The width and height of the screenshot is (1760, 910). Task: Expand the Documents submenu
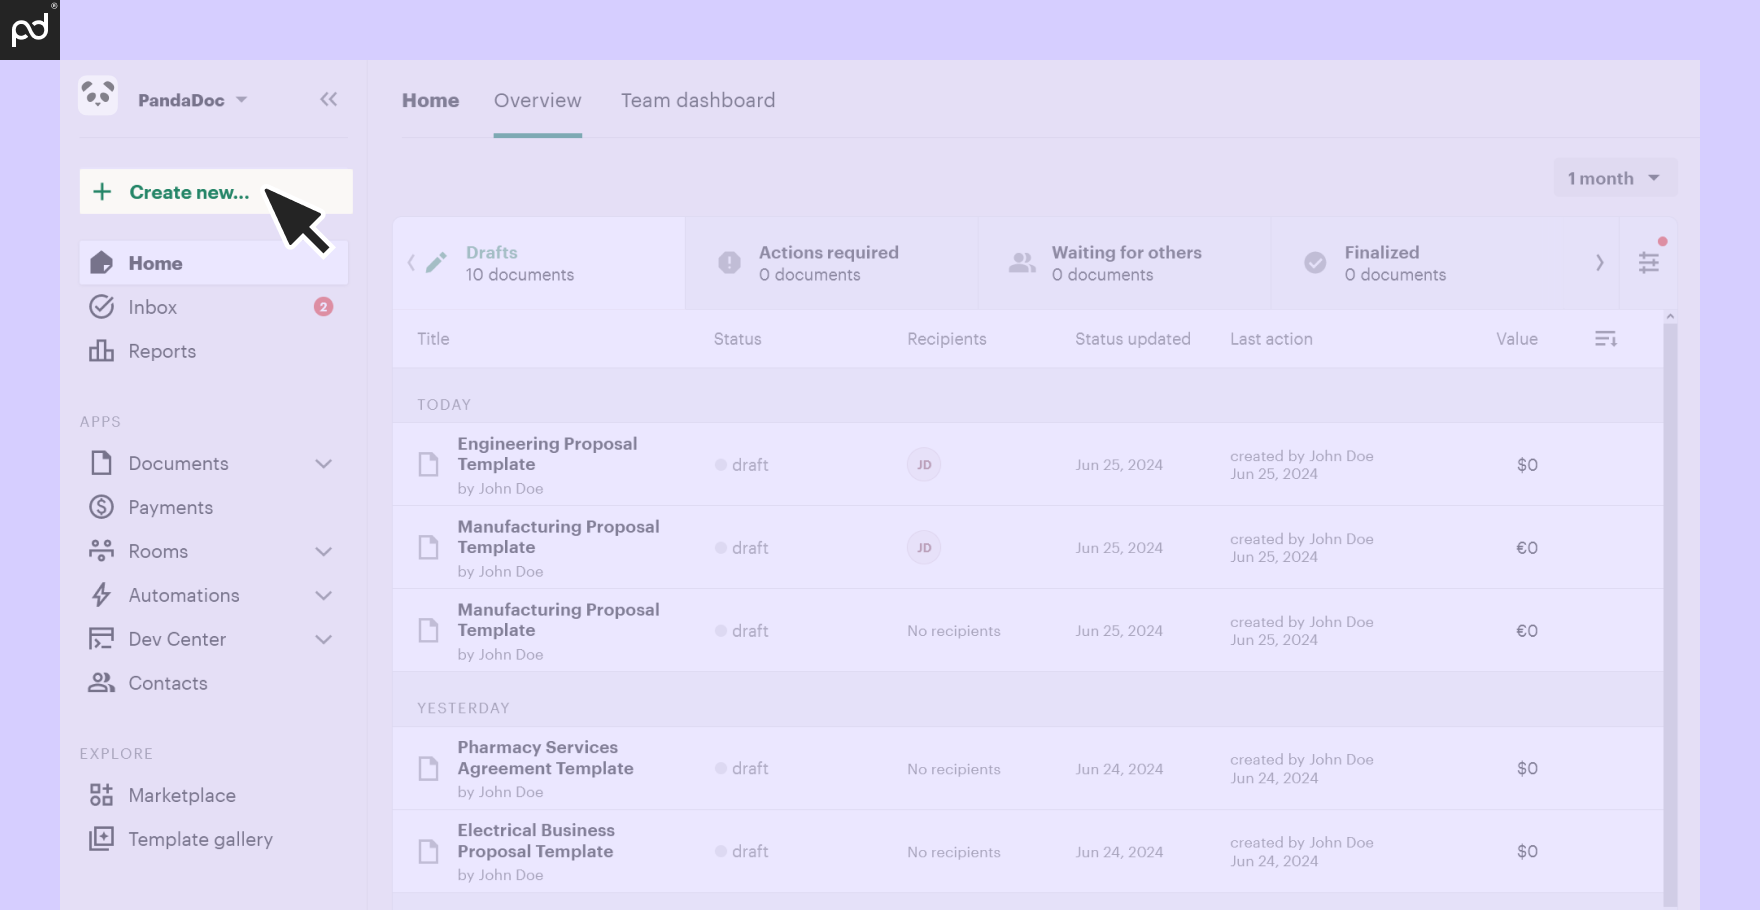[323, 463]
